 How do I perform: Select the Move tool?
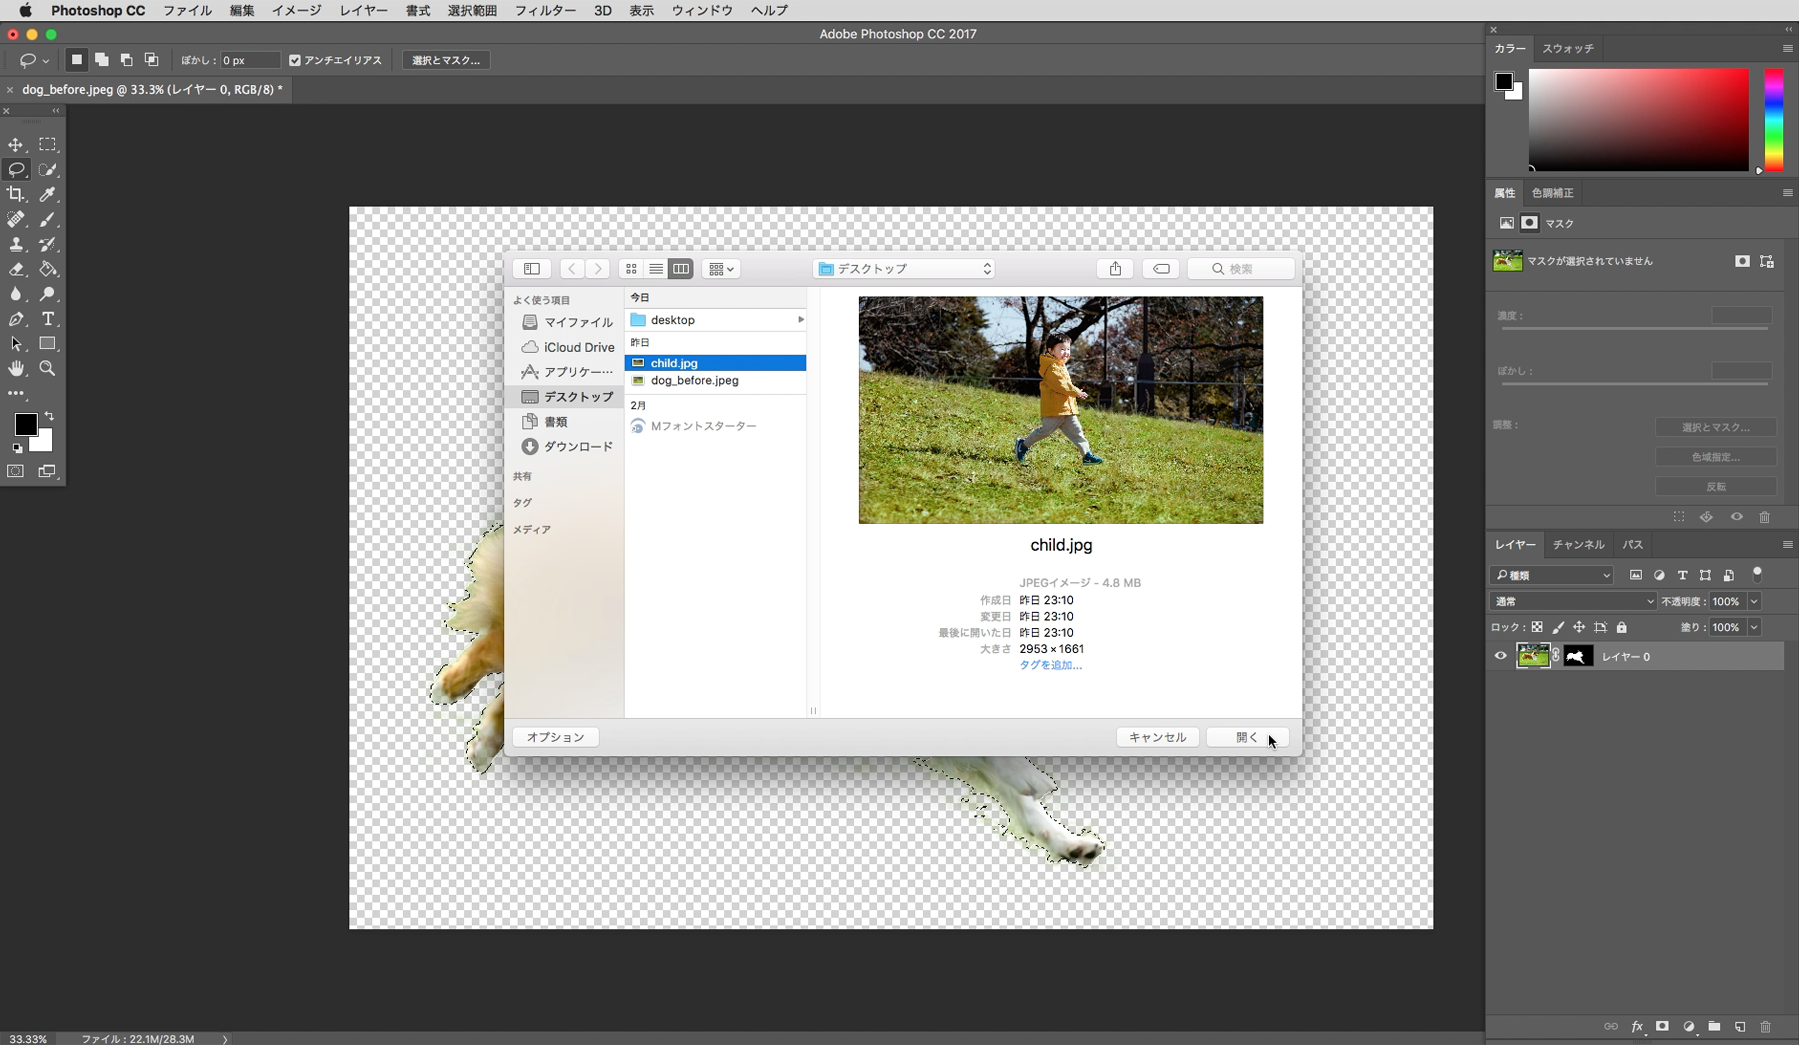click(x=16, y=145)
